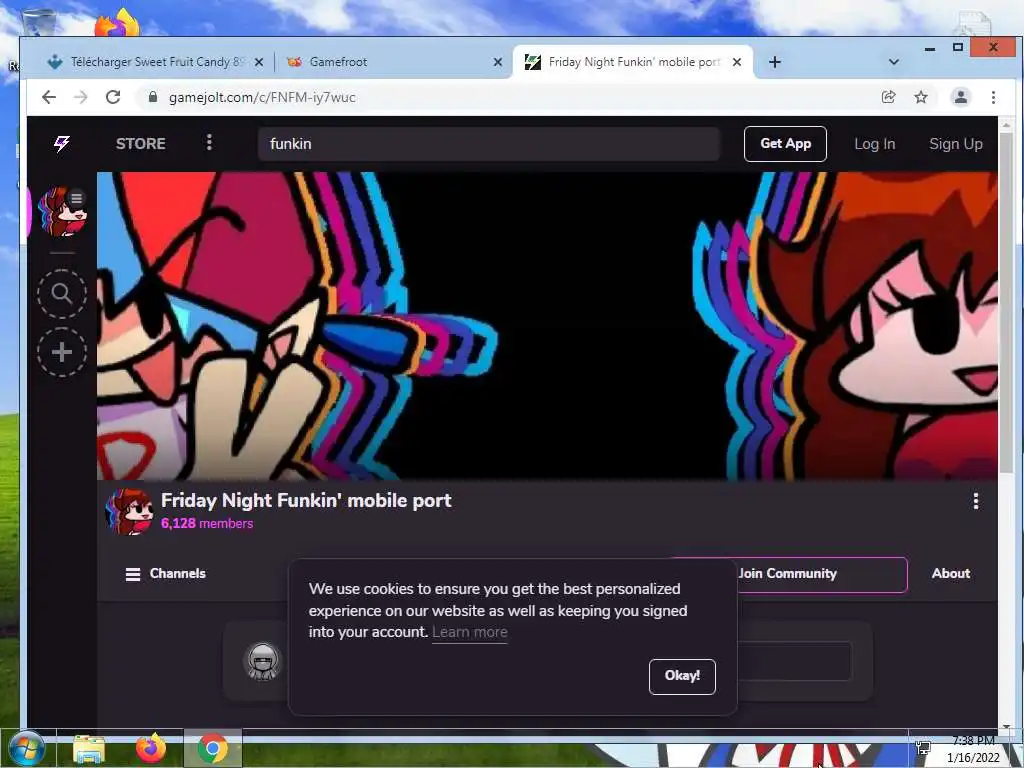1024x768 pixels.
Task: Click the browser forward arrow
Action: [81, 97]
